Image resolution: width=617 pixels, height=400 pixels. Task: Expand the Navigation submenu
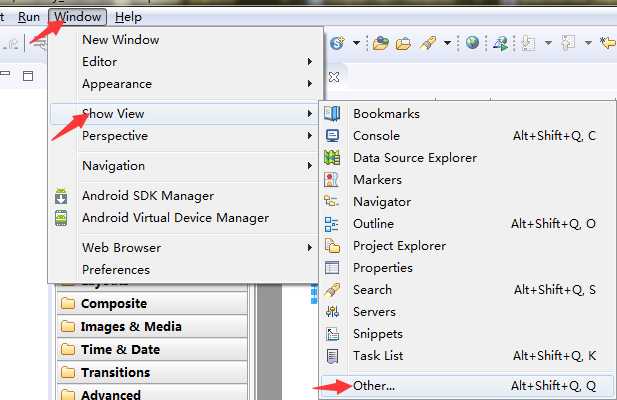(x=185, y=166)
